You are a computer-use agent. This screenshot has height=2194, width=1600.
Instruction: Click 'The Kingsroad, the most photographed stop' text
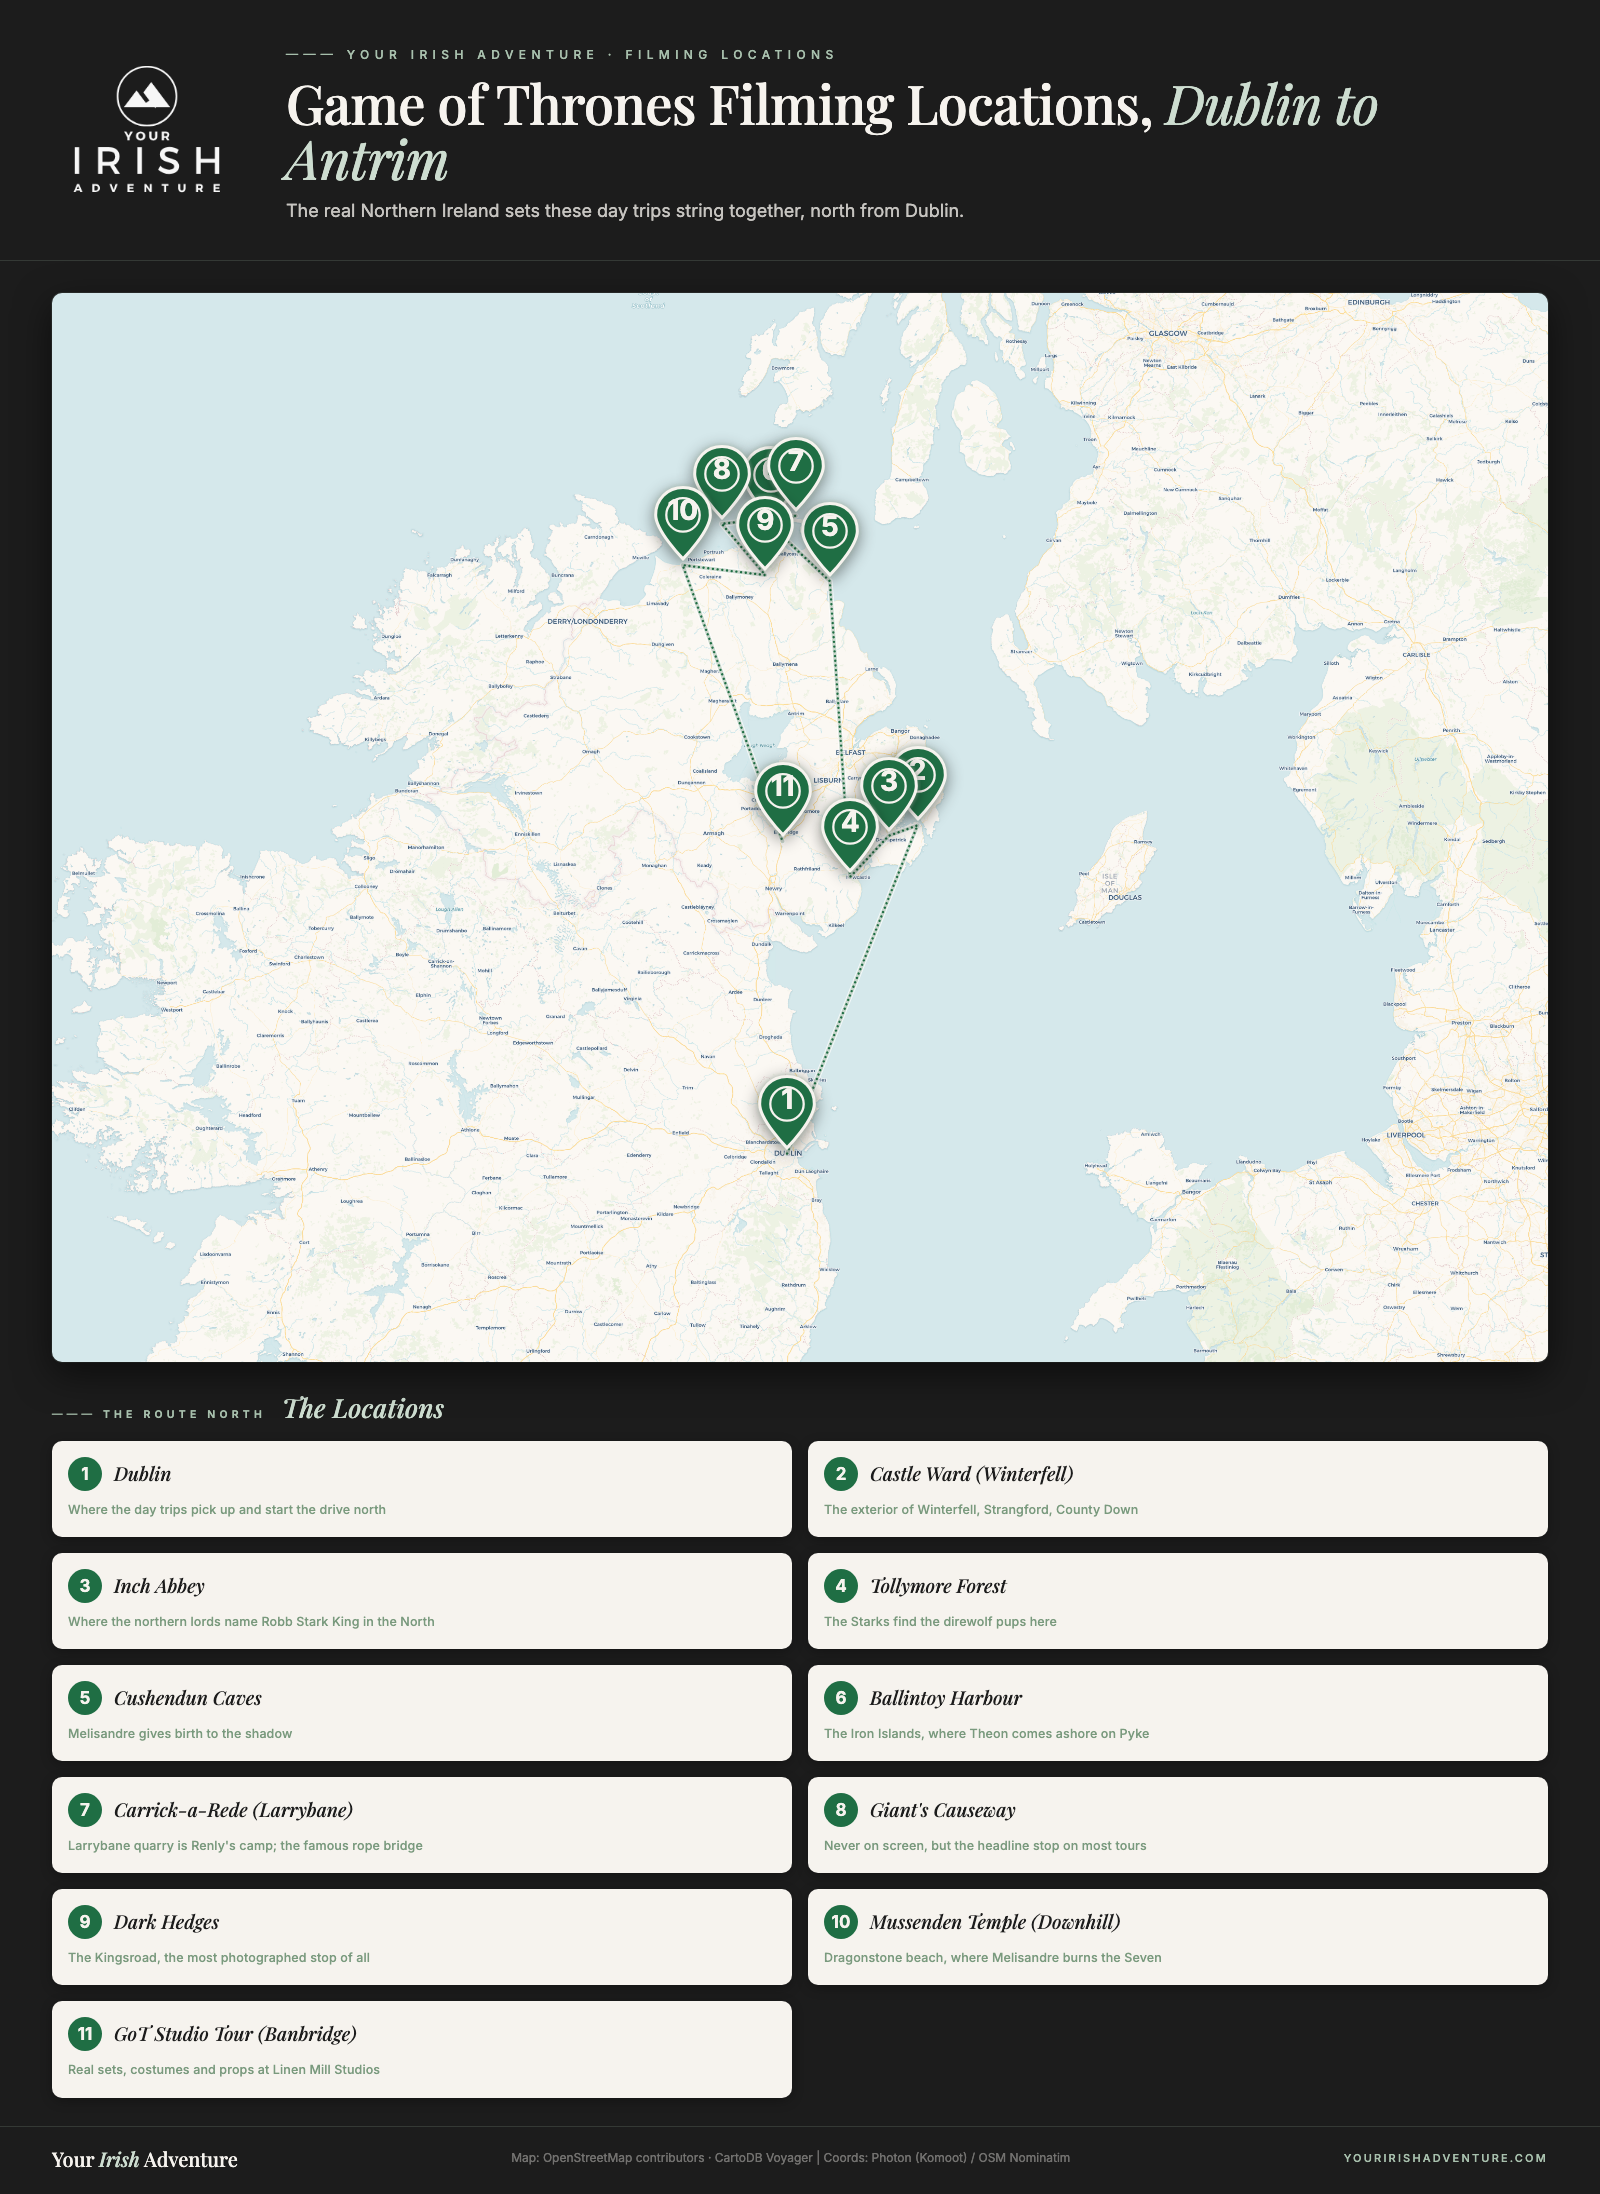tap(219, 1958)
